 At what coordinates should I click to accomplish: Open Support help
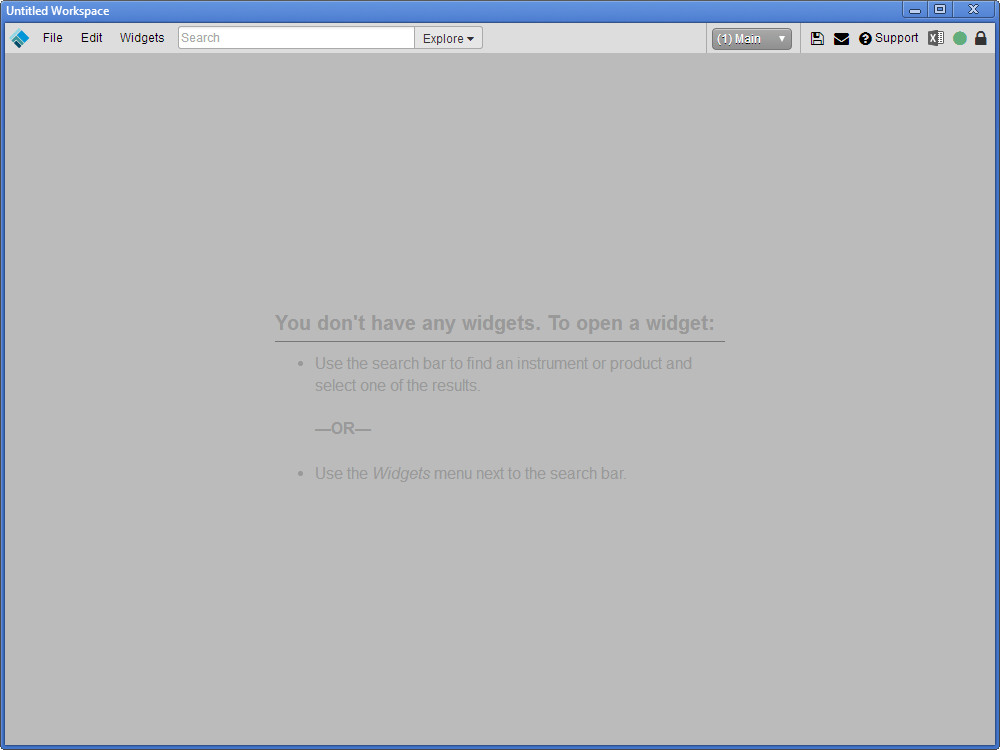tap(888, 38)
